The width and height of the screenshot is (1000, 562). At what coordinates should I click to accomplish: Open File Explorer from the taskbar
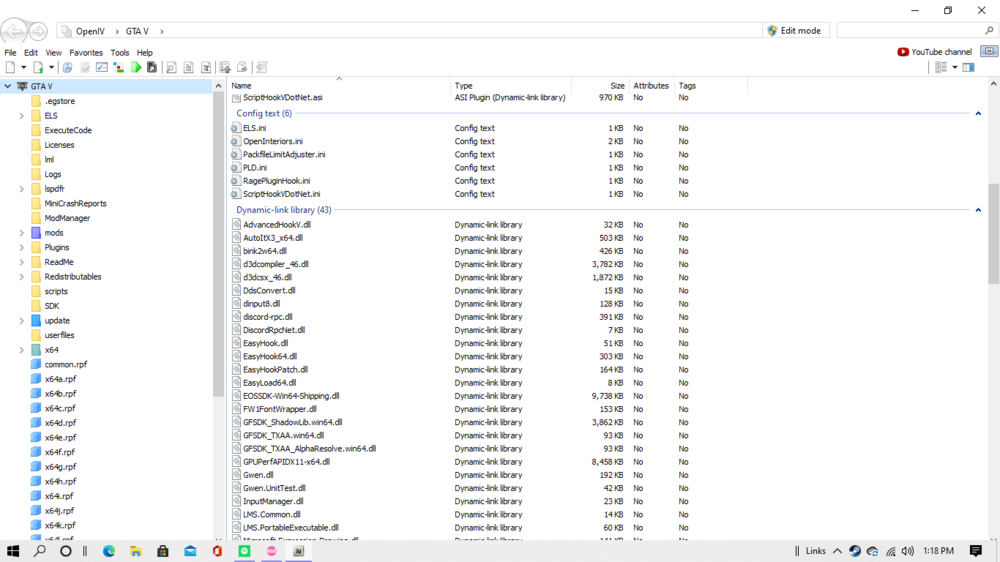tap(136, 551)
